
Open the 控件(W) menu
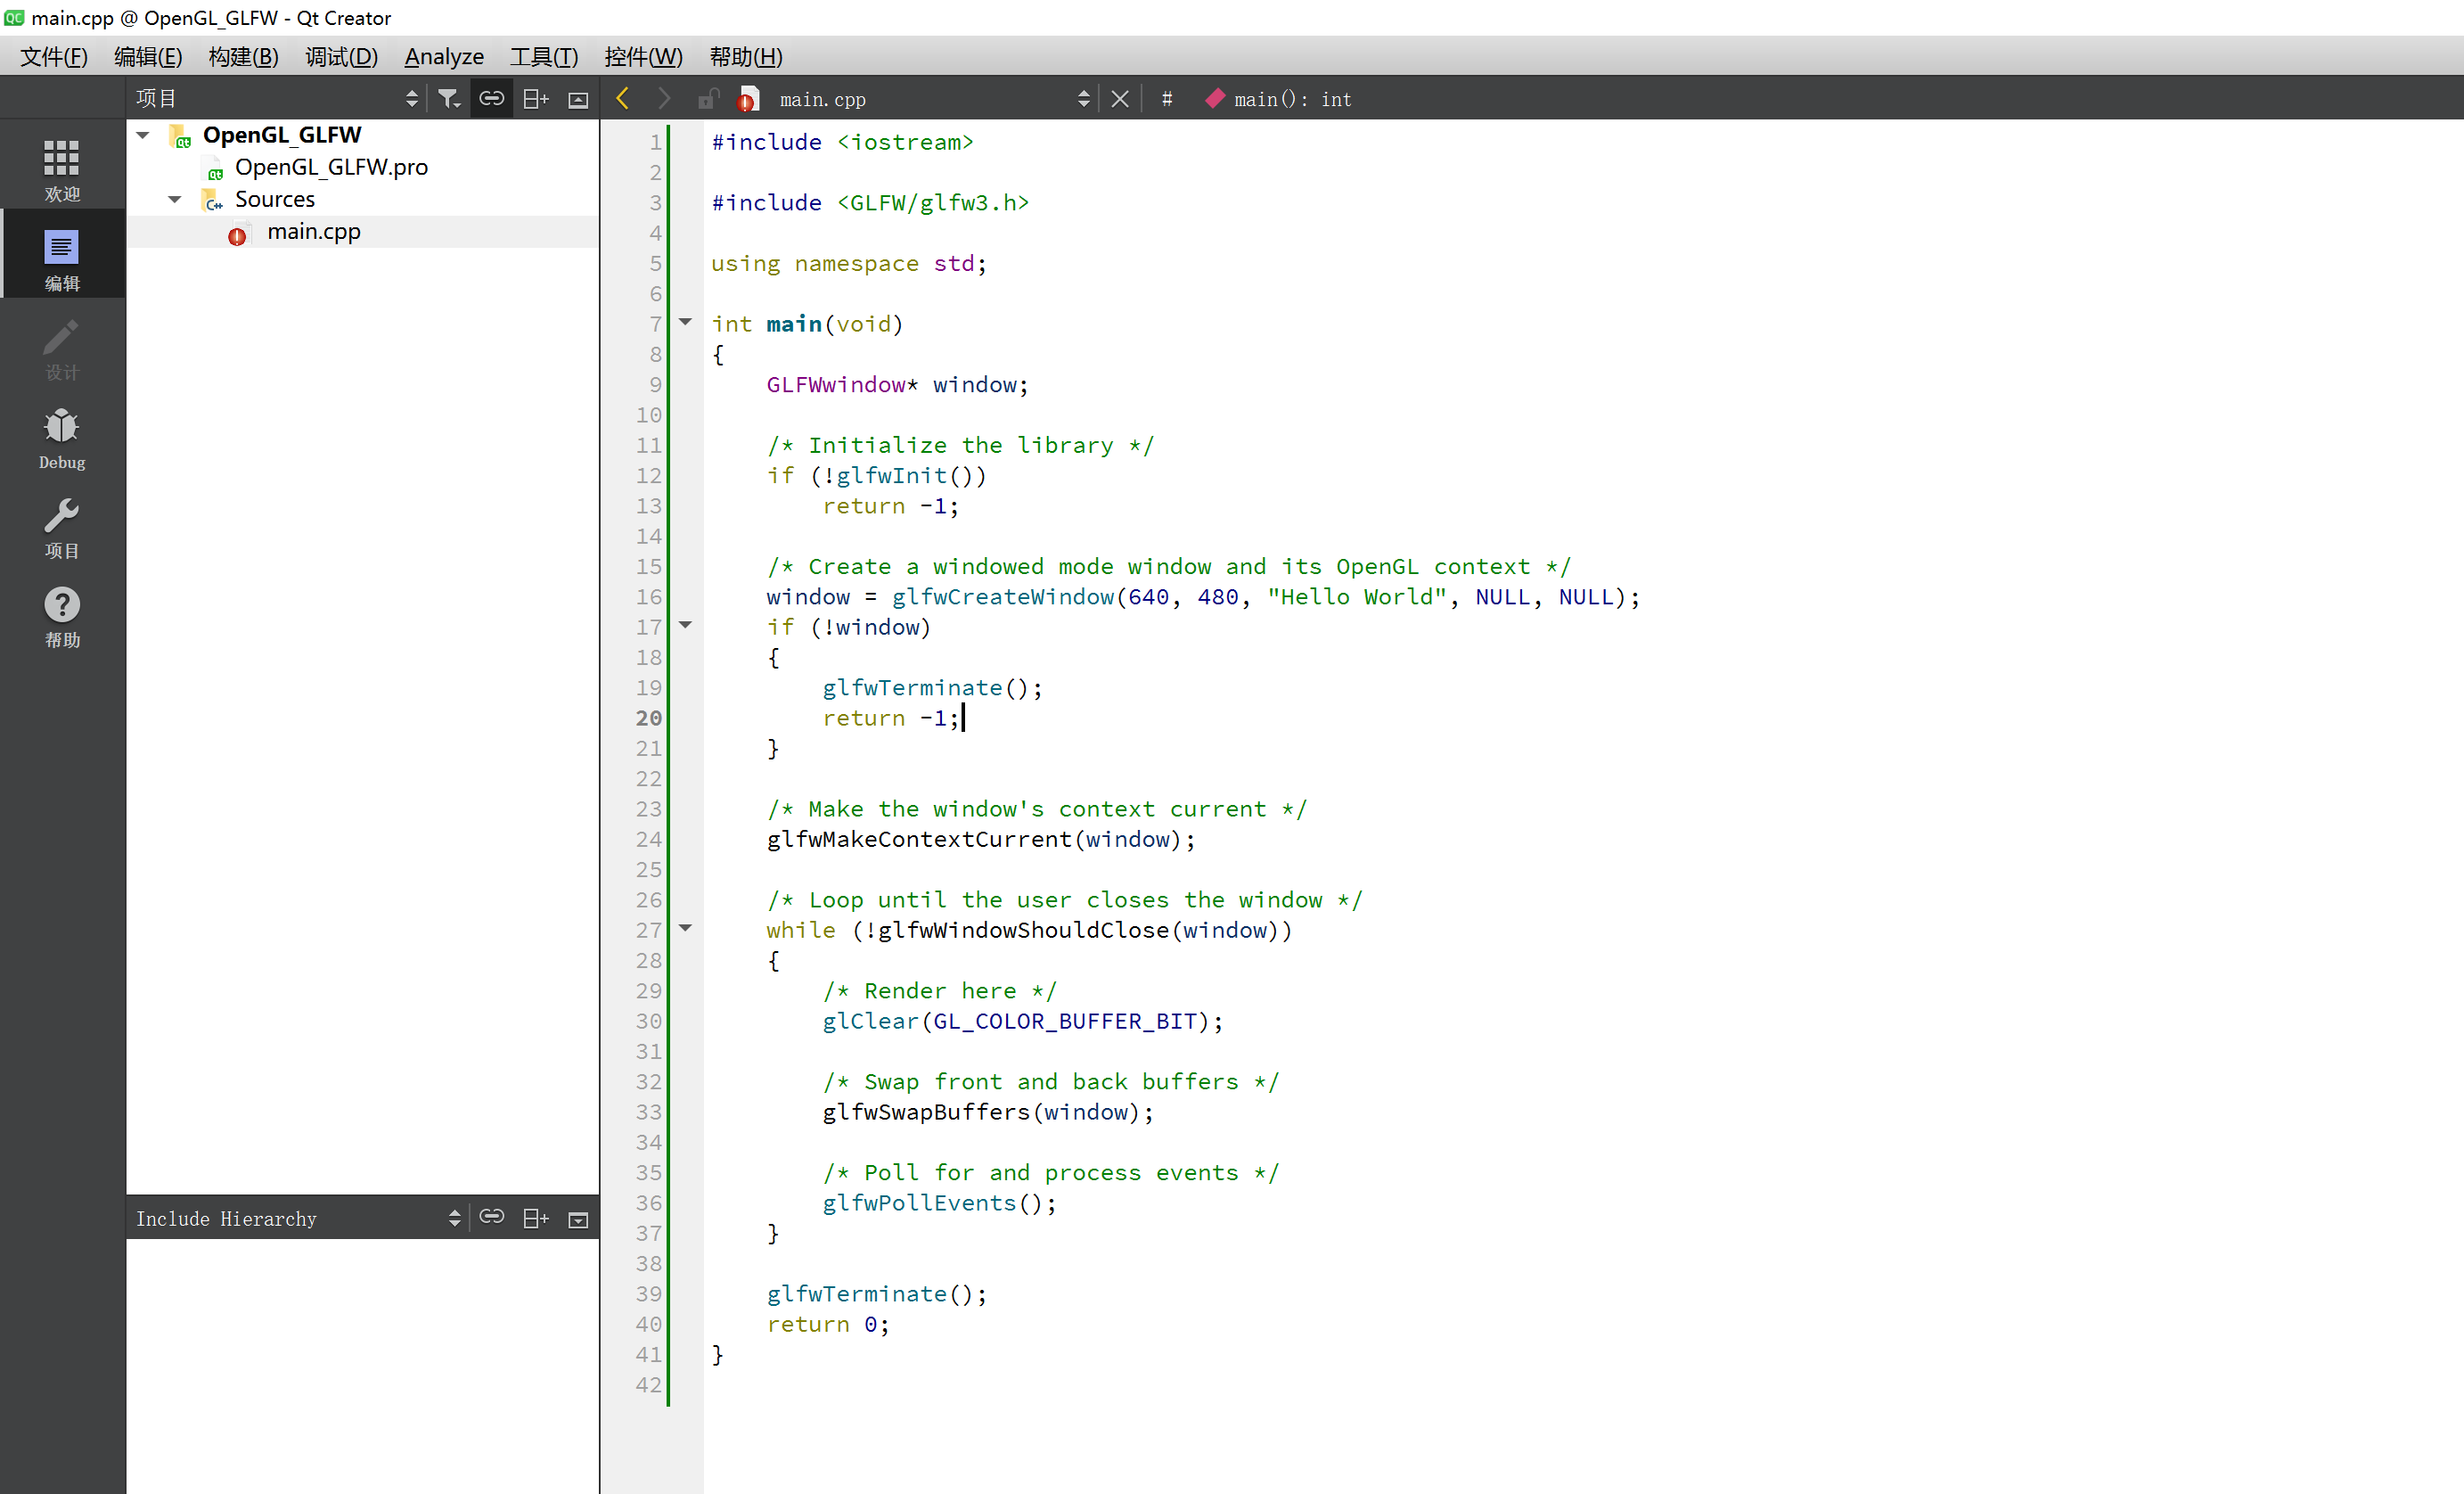click(643, 57)
